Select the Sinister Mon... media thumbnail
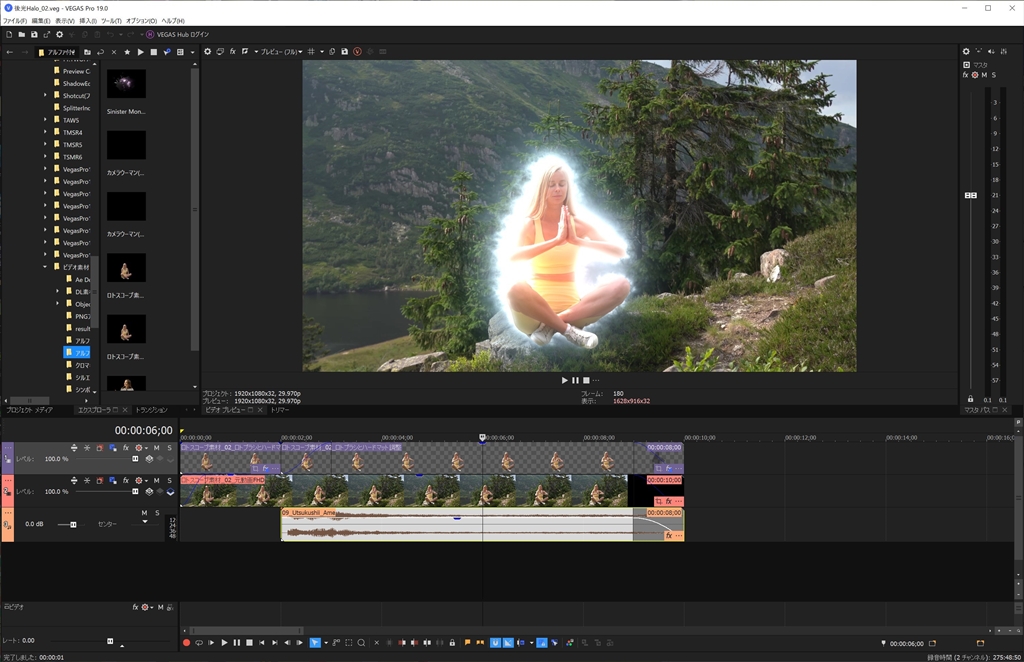Image resolution: width=1024 pixels, height=662 pixels. tap(126, 84)
